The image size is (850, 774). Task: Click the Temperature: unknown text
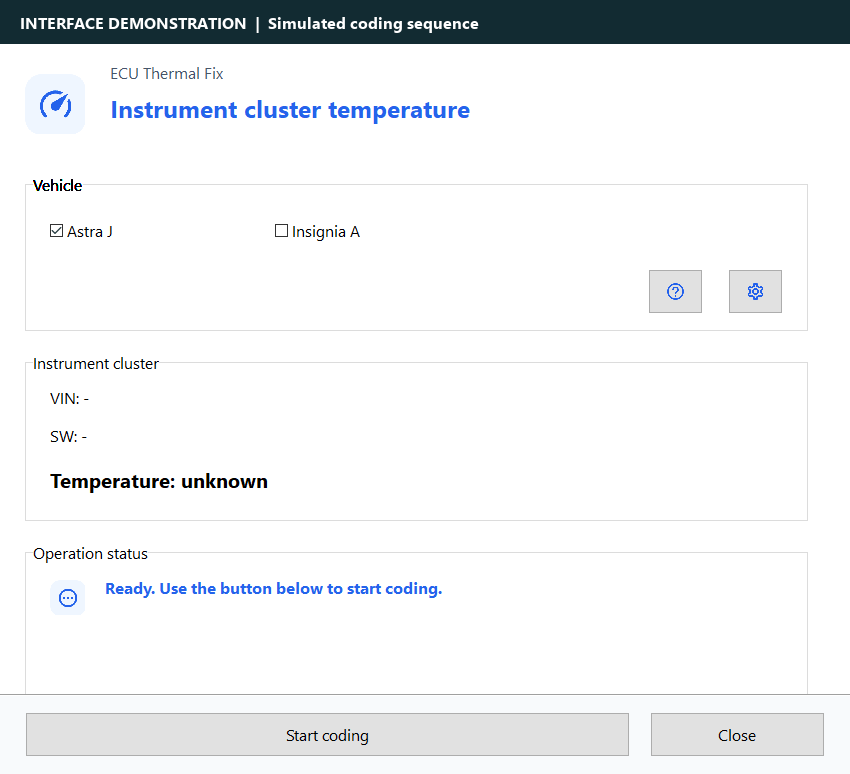pyautogui.click(x=159, y=481)
